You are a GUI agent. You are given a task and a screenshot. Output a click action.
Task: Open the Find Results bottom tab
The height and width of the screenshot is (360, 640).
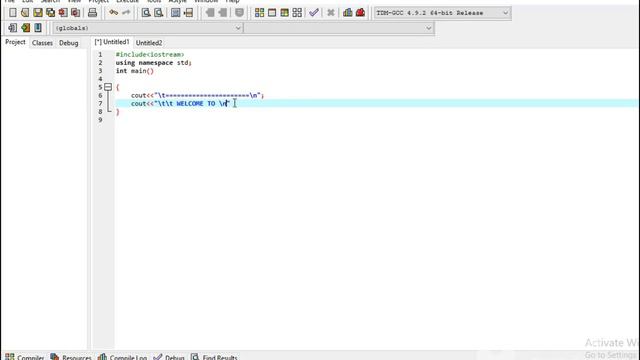coord(214,357)
